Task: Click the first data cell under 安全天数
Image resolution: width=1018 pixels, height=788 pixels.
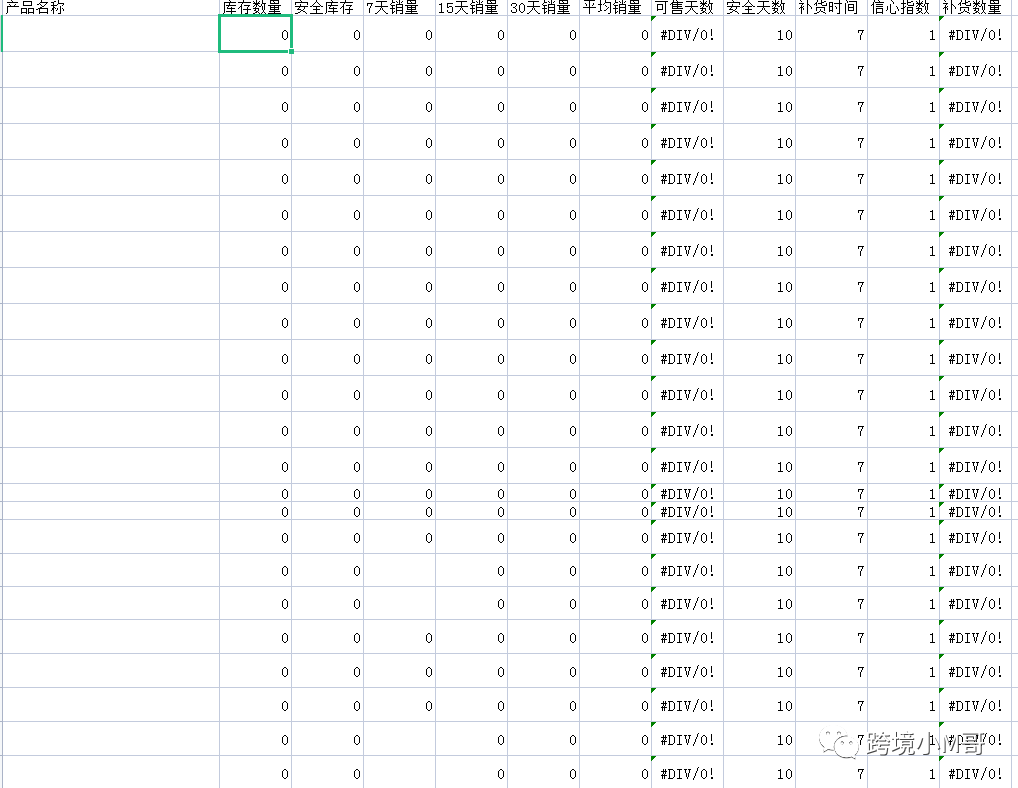Action: coord(759,35)
